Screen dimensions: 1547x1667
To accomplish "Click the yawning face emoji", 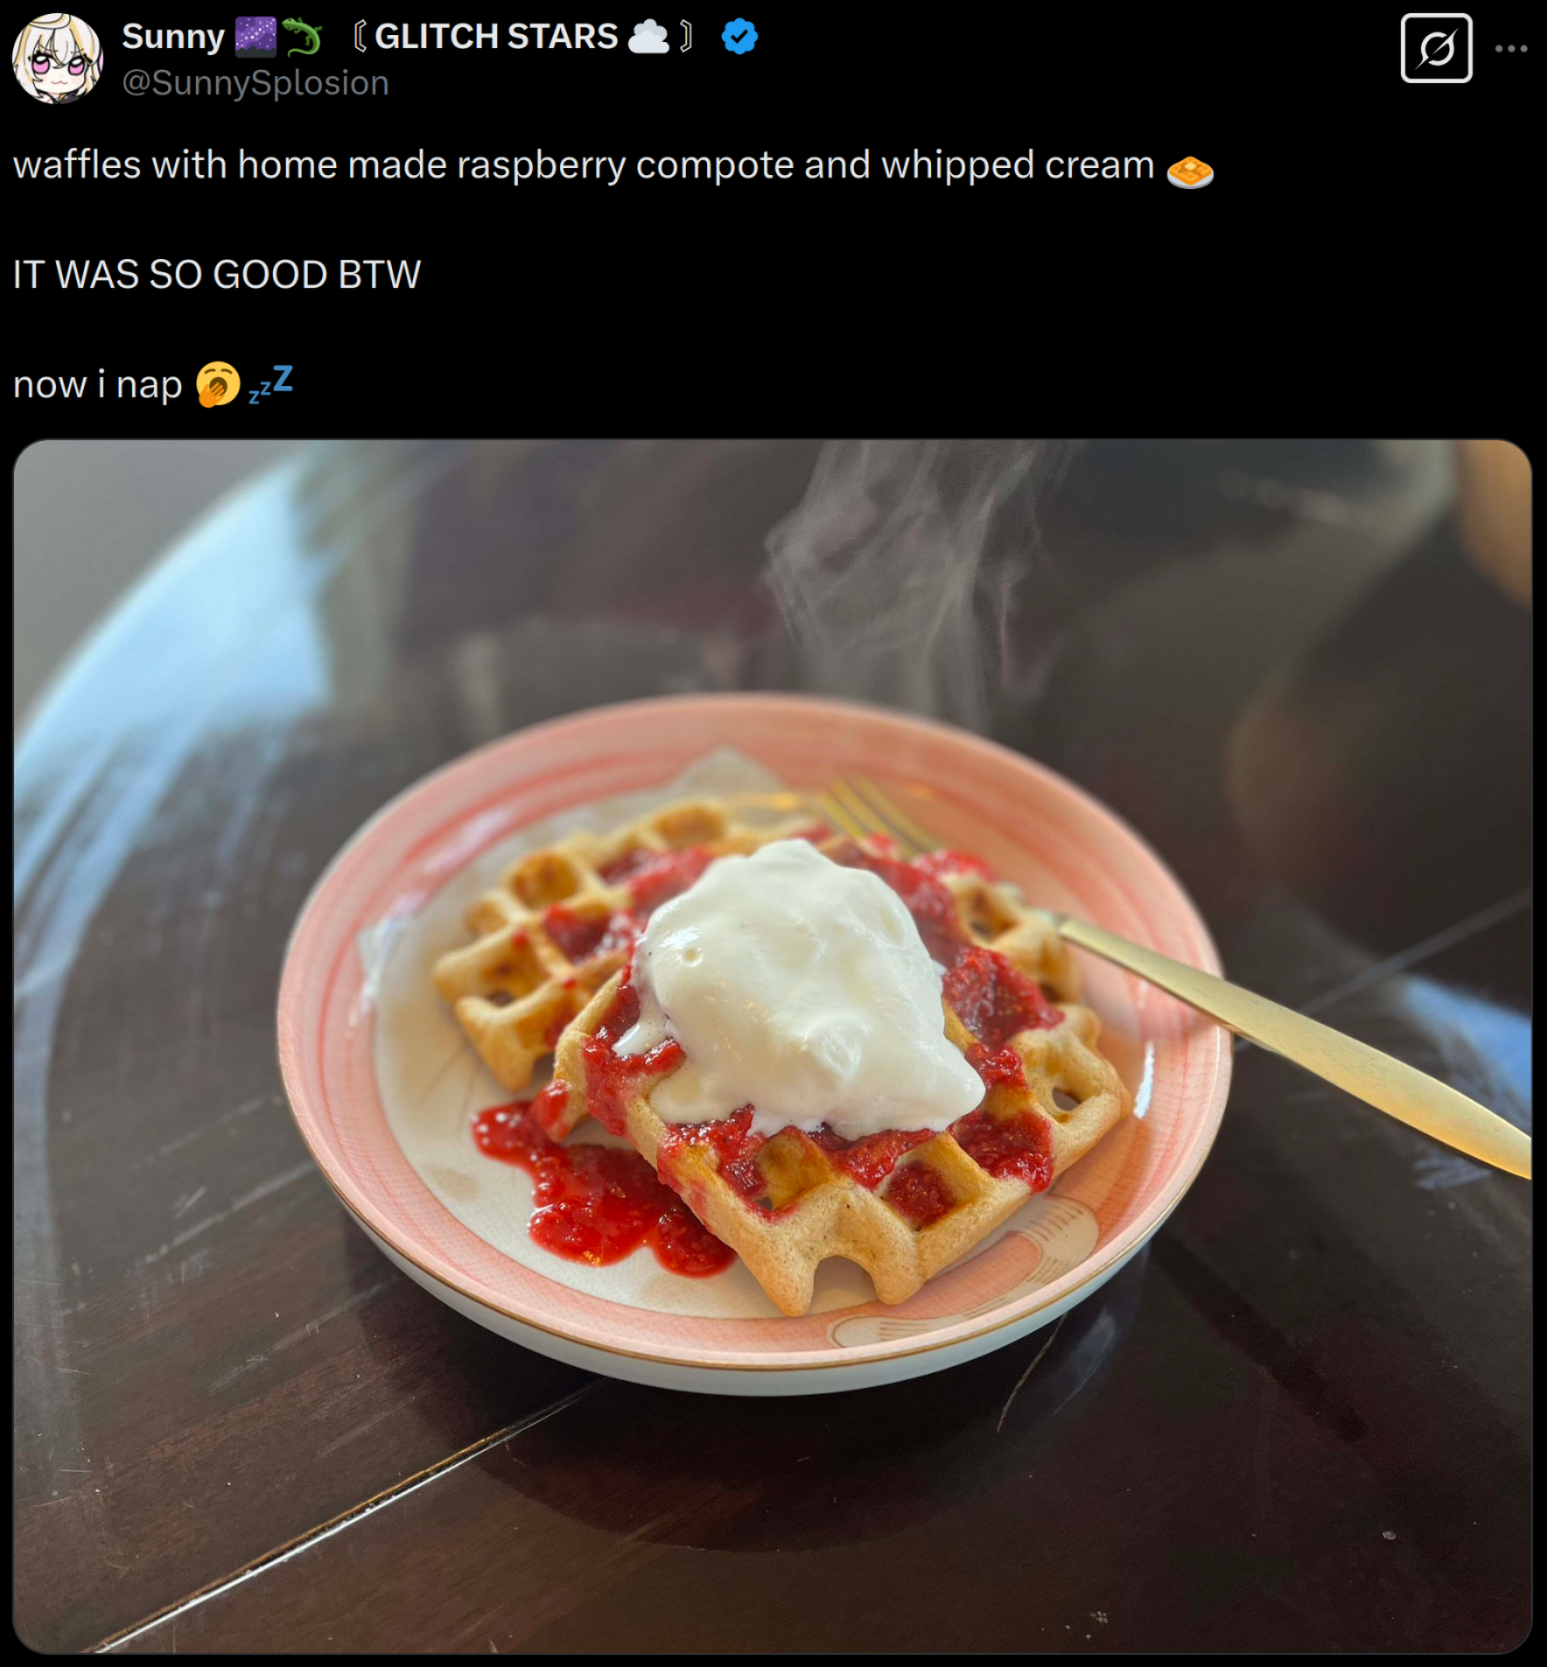I will click(217, 385).
